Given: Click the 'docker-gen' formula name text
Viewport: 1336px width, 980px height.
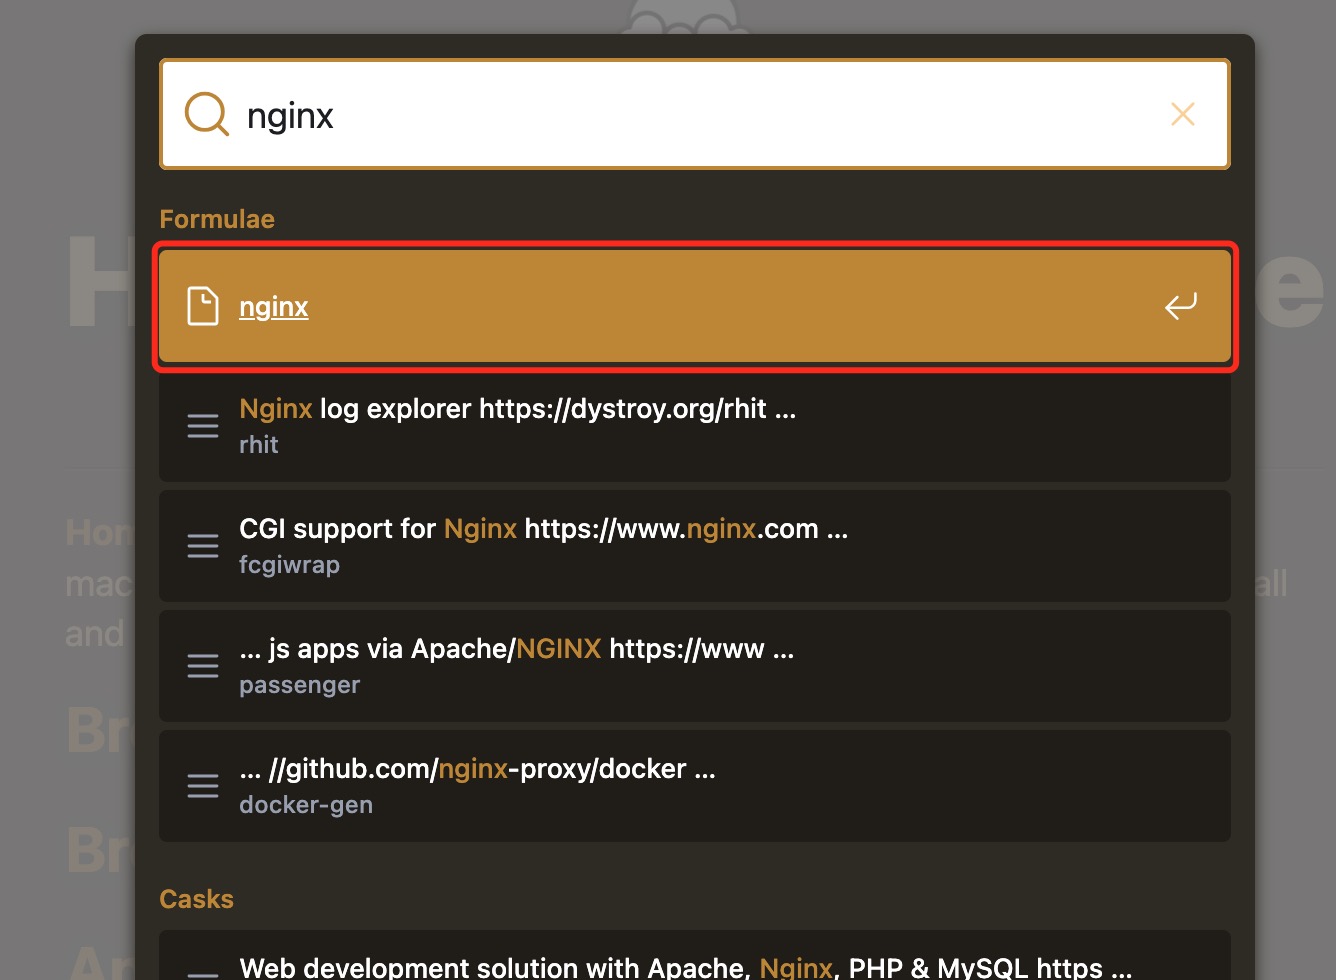Looking at the screenshot, I should tap(306, 805).
